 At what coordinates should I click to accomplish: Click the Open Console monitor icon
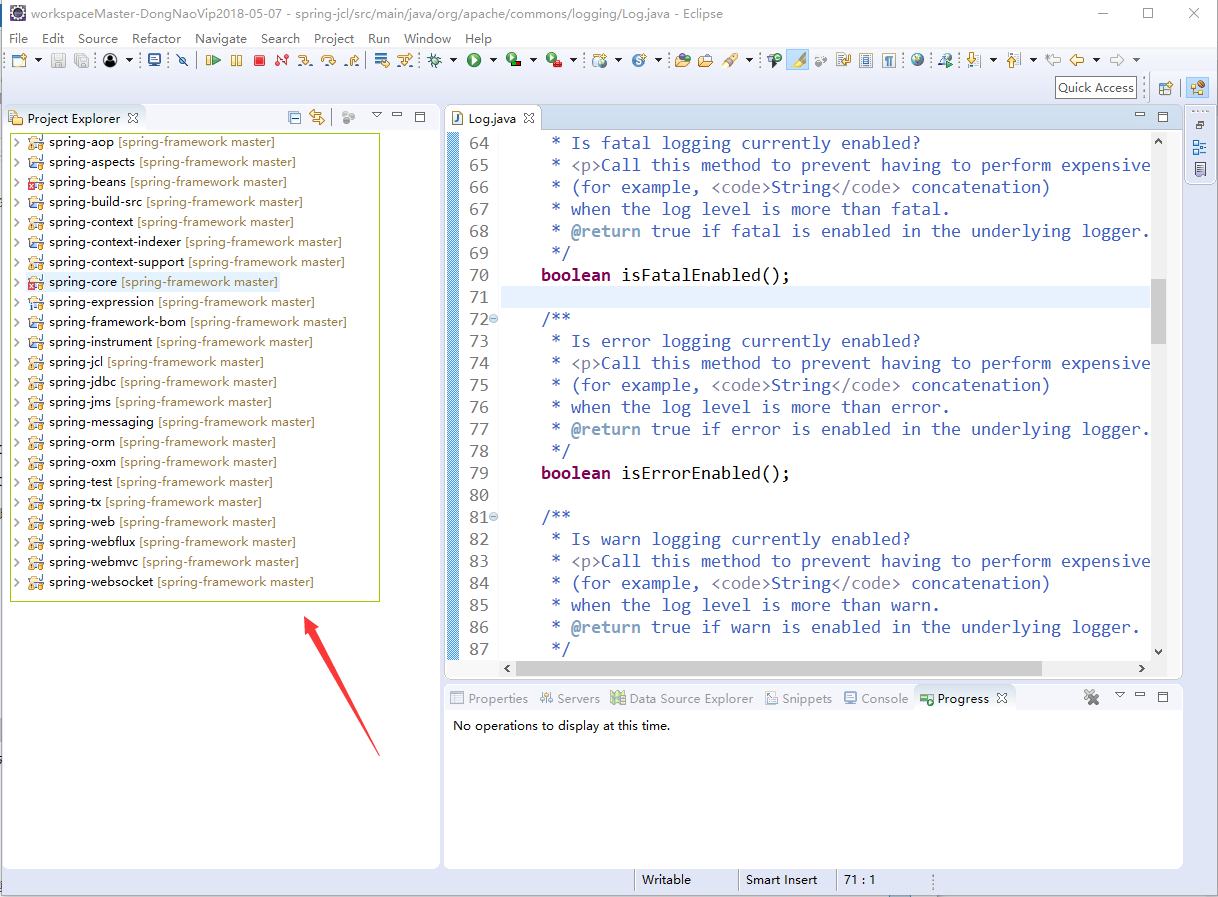tap(154, 60)
